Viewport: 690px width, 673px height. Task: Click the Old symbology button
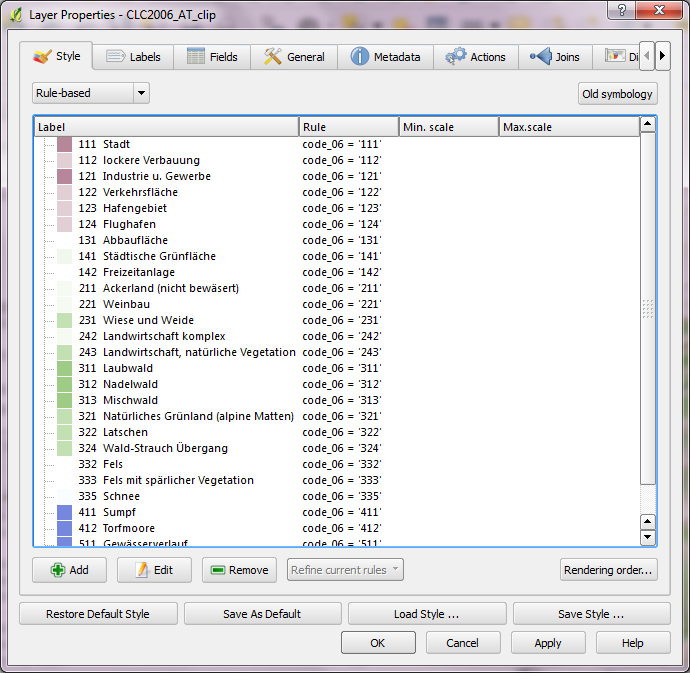[x=618, y=94]
